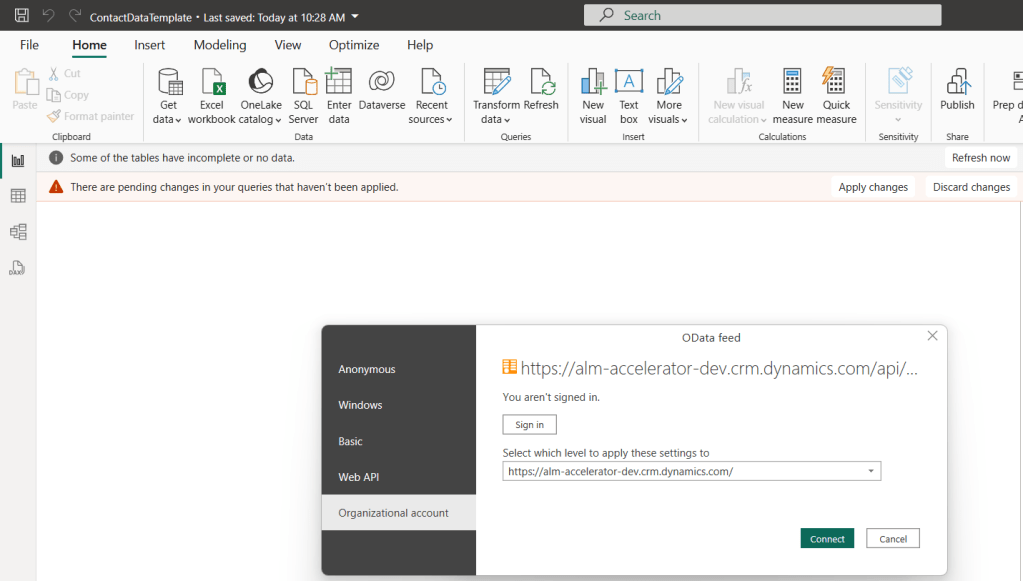This screenshot has height=581, width=1023.
Task: Insert a Text box
Action: tap(628, 96)
